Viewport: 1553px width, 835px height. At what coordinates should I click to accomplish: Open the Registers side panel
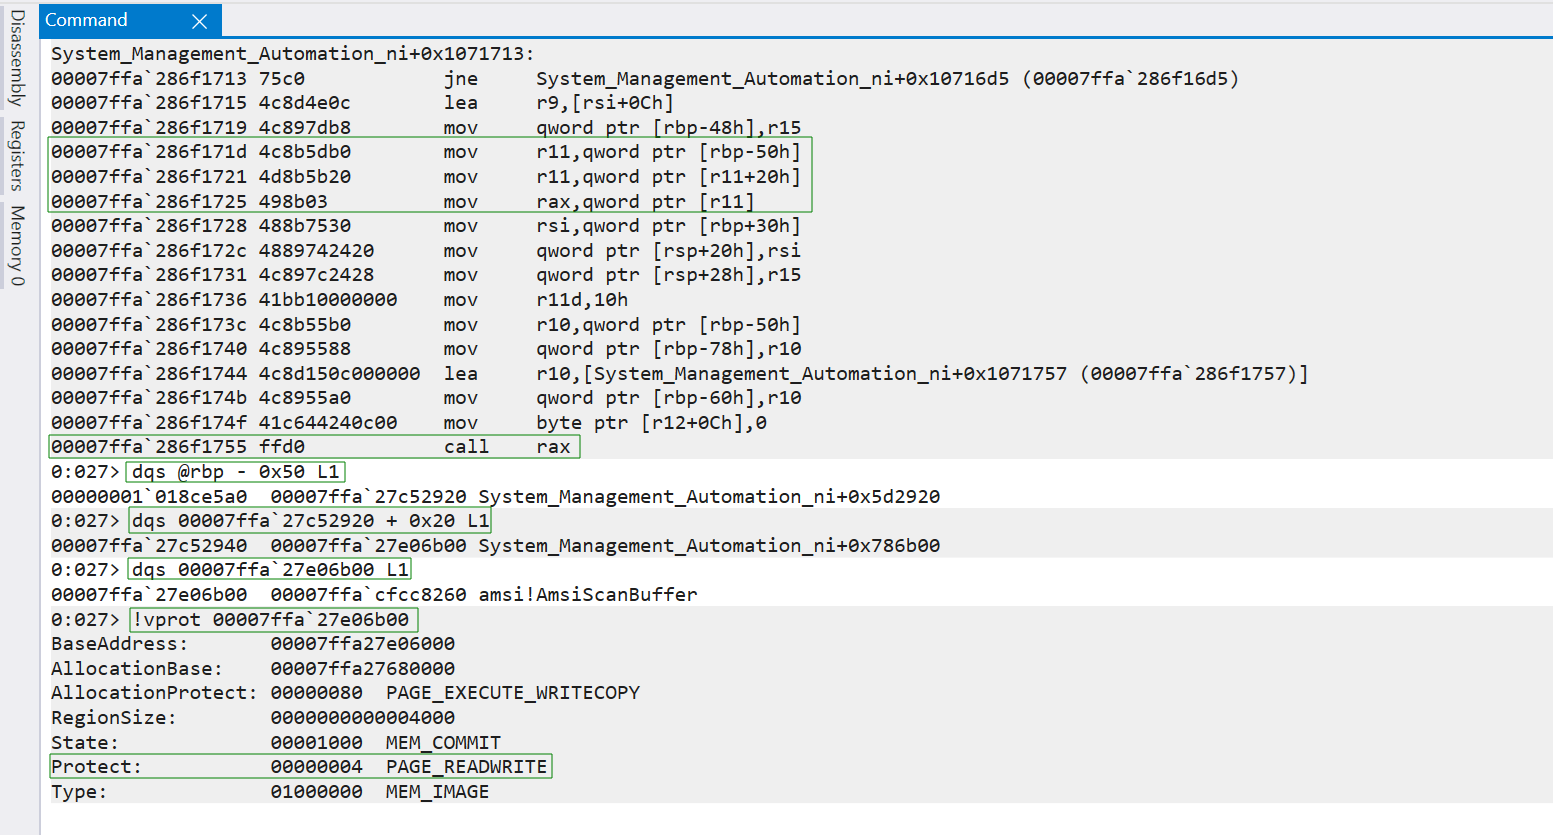pyautogui.click(x=16, y=155)
